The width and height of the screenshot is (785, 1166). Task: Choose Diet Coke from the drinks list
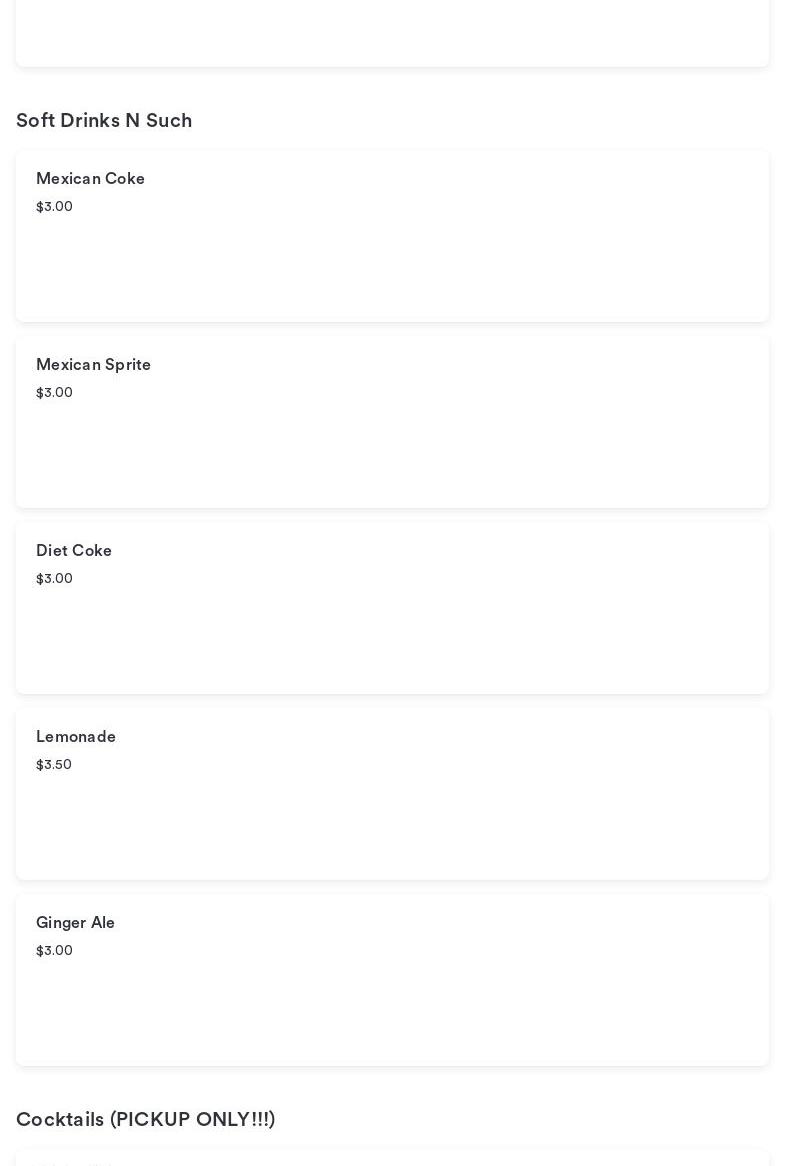click(x=74, y=551)
